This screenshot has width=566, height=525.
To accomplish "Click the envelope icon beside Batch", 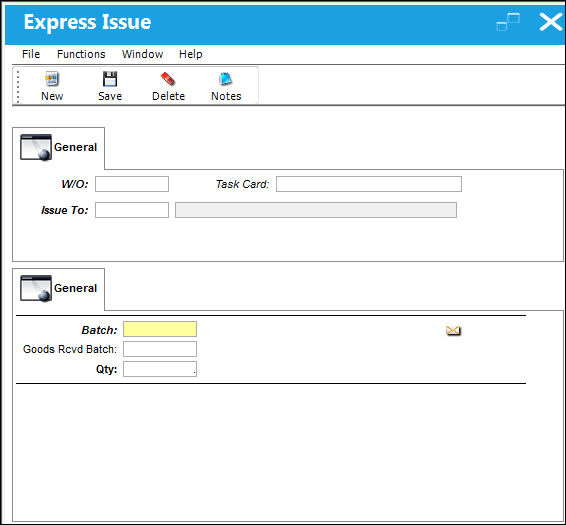I will point(453,330).
